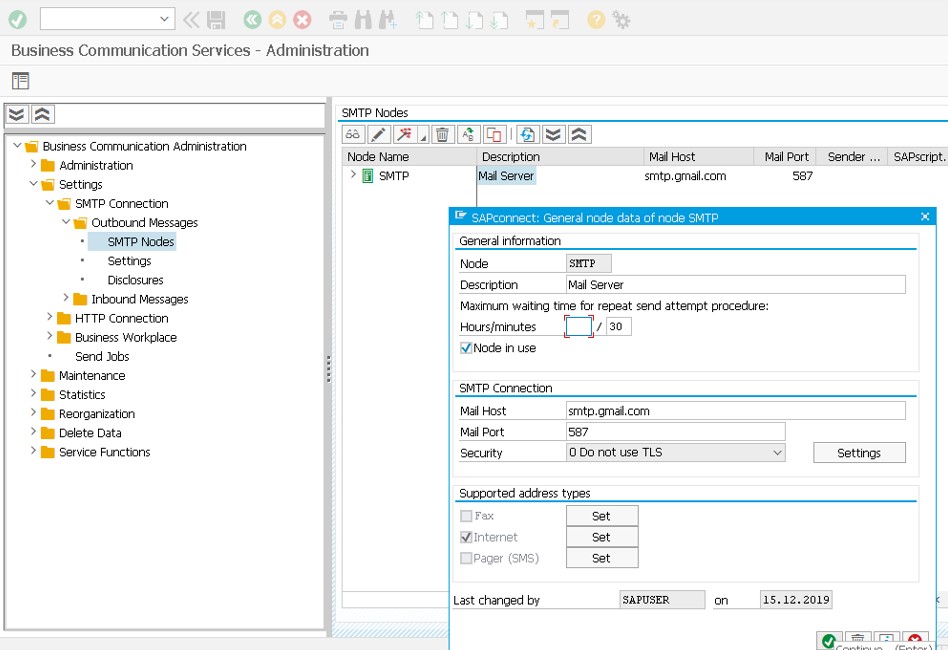The width and height of the screenshot is (948, 650).
Task: Expand the Administration folder
Action: click(x=34, y=164)
